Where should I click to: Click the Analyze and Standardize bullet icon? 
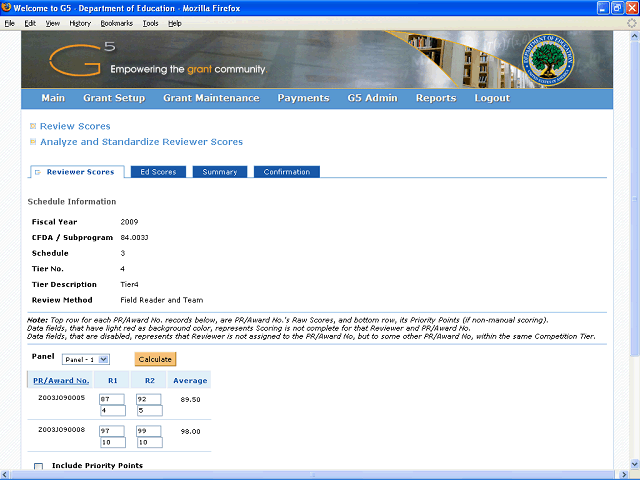33,142
